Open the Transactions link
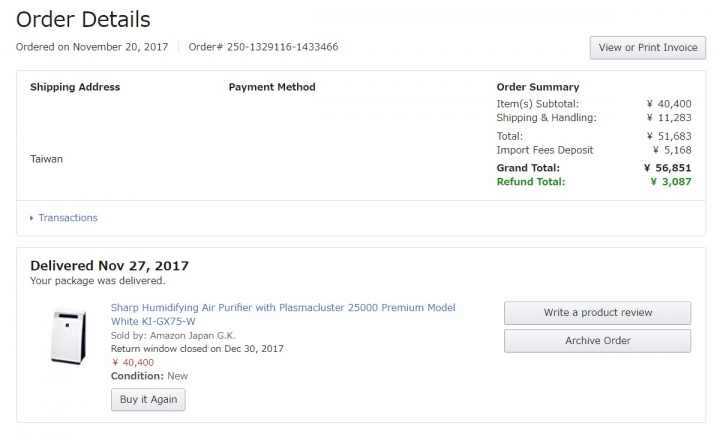 (x=67, y=218)
